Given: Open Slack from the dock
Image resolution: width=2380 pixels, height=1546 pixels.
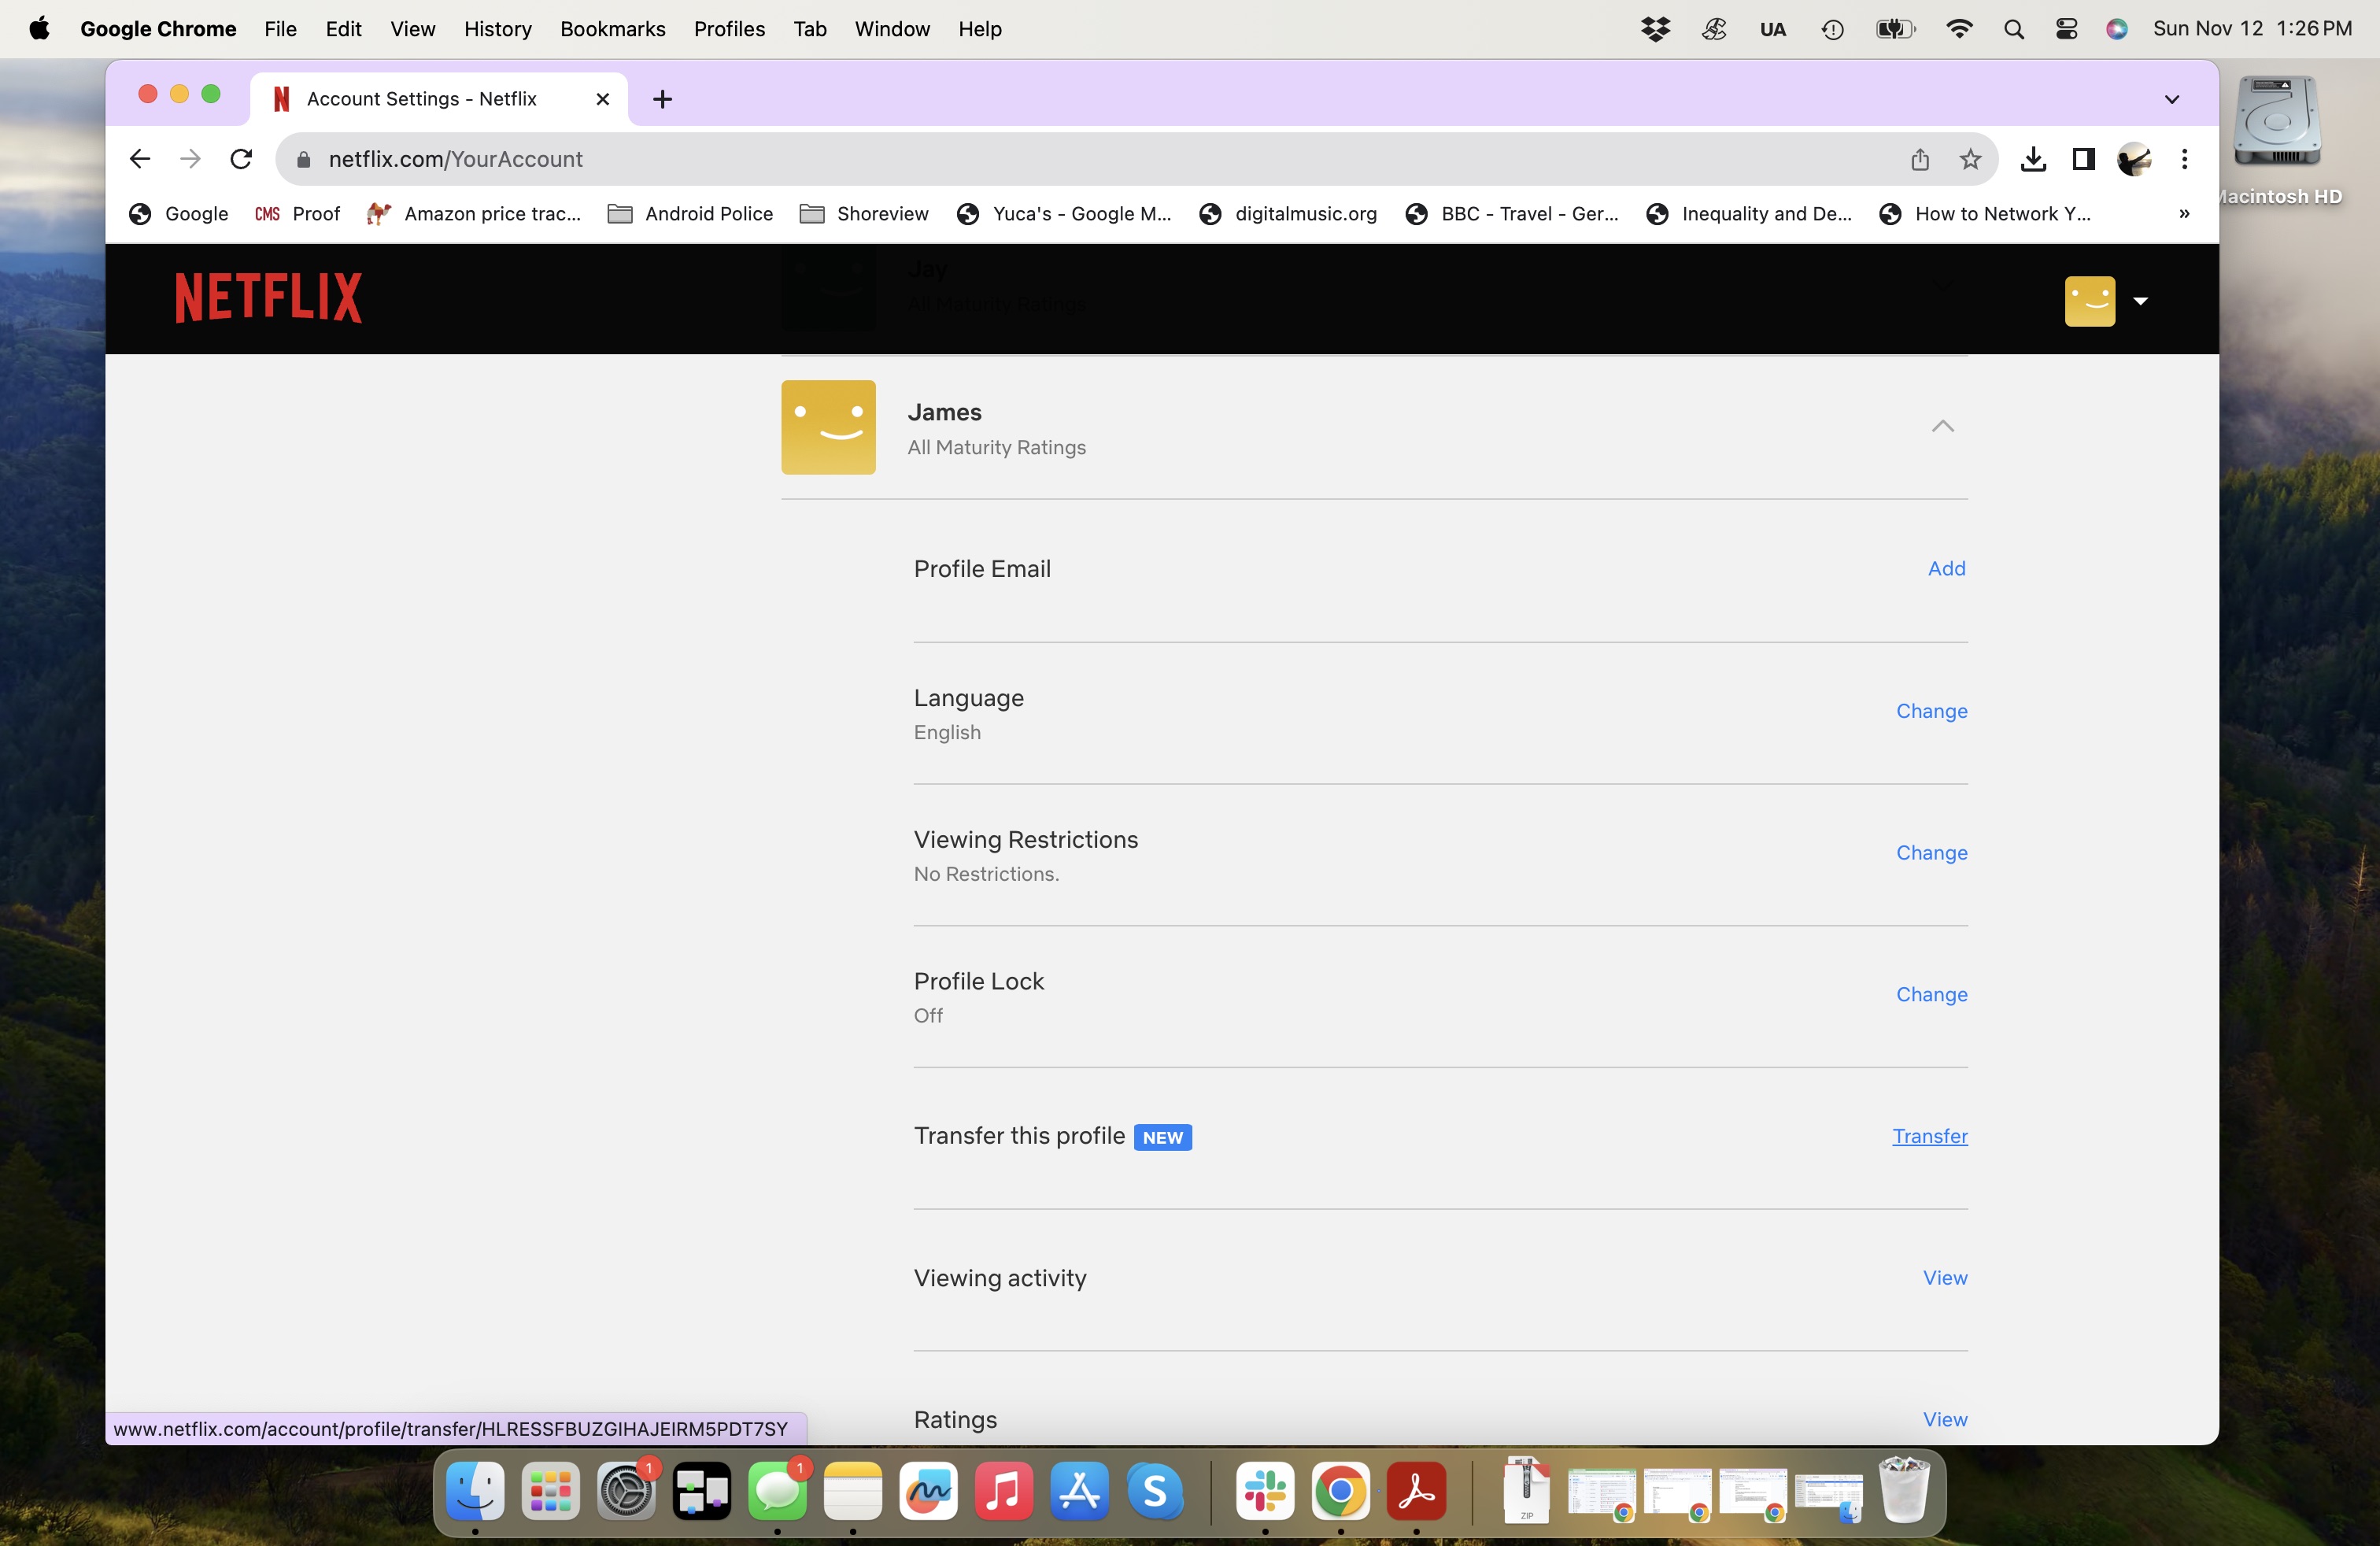Looking at the screenshot, I should (x=1265, y=1491).
